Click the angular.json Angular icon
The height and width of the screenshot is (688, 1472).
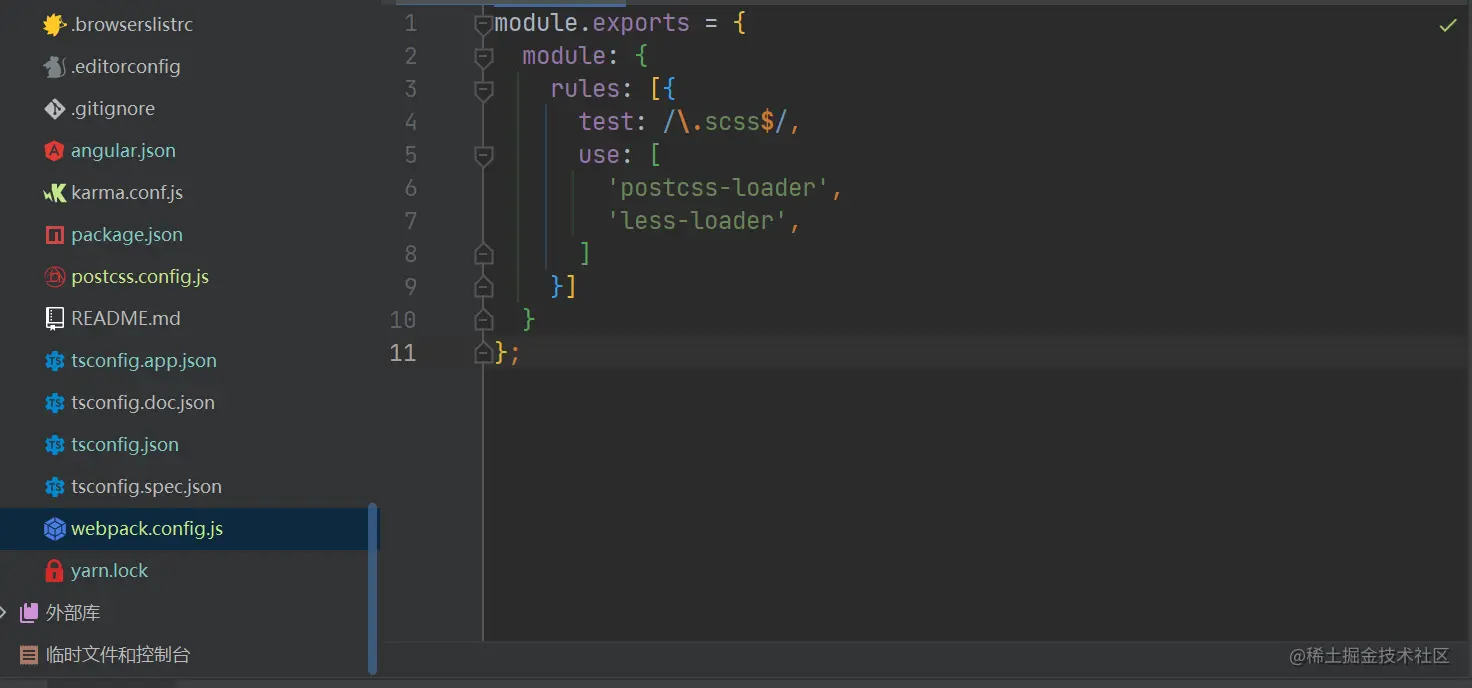point(55,151)
